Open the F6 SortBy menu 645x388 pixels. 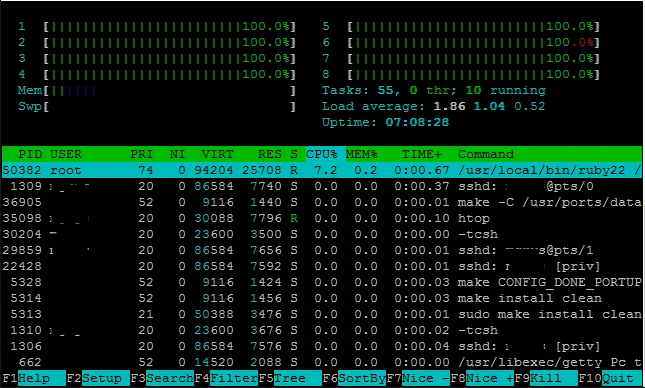[x=354, y=378]
